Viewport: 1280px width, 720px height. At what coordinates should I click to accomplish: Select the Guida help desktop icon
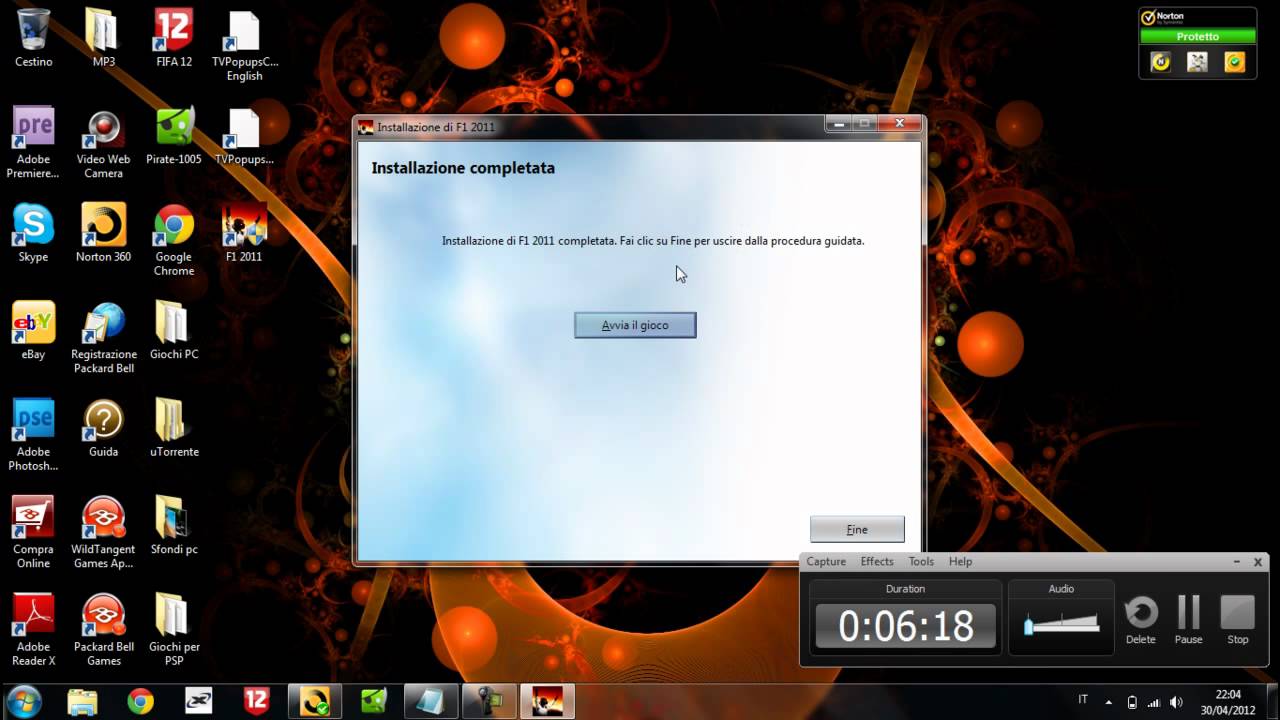pyautogui.click(x=103, y=428)
